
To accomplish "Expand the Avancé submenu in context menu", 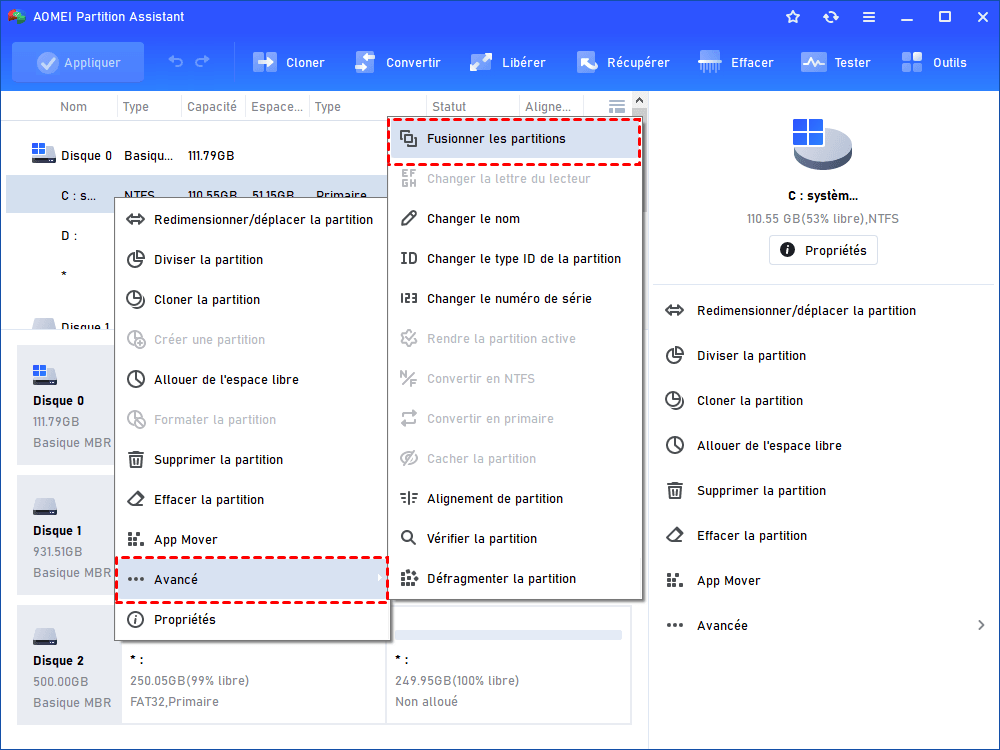I will point(251,579).
